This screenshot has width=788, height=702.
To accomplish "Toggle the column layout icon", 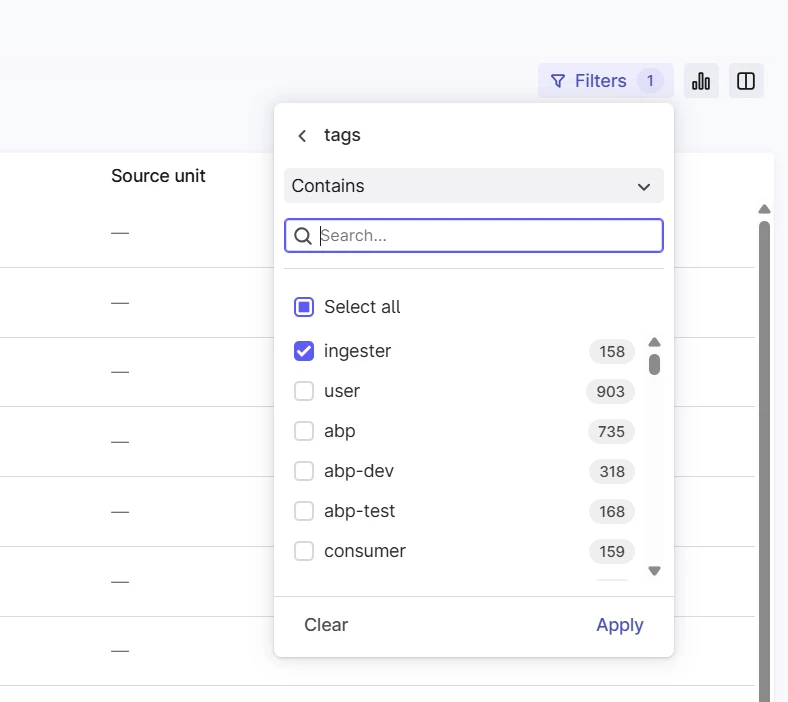I will [x=746, y=81].
